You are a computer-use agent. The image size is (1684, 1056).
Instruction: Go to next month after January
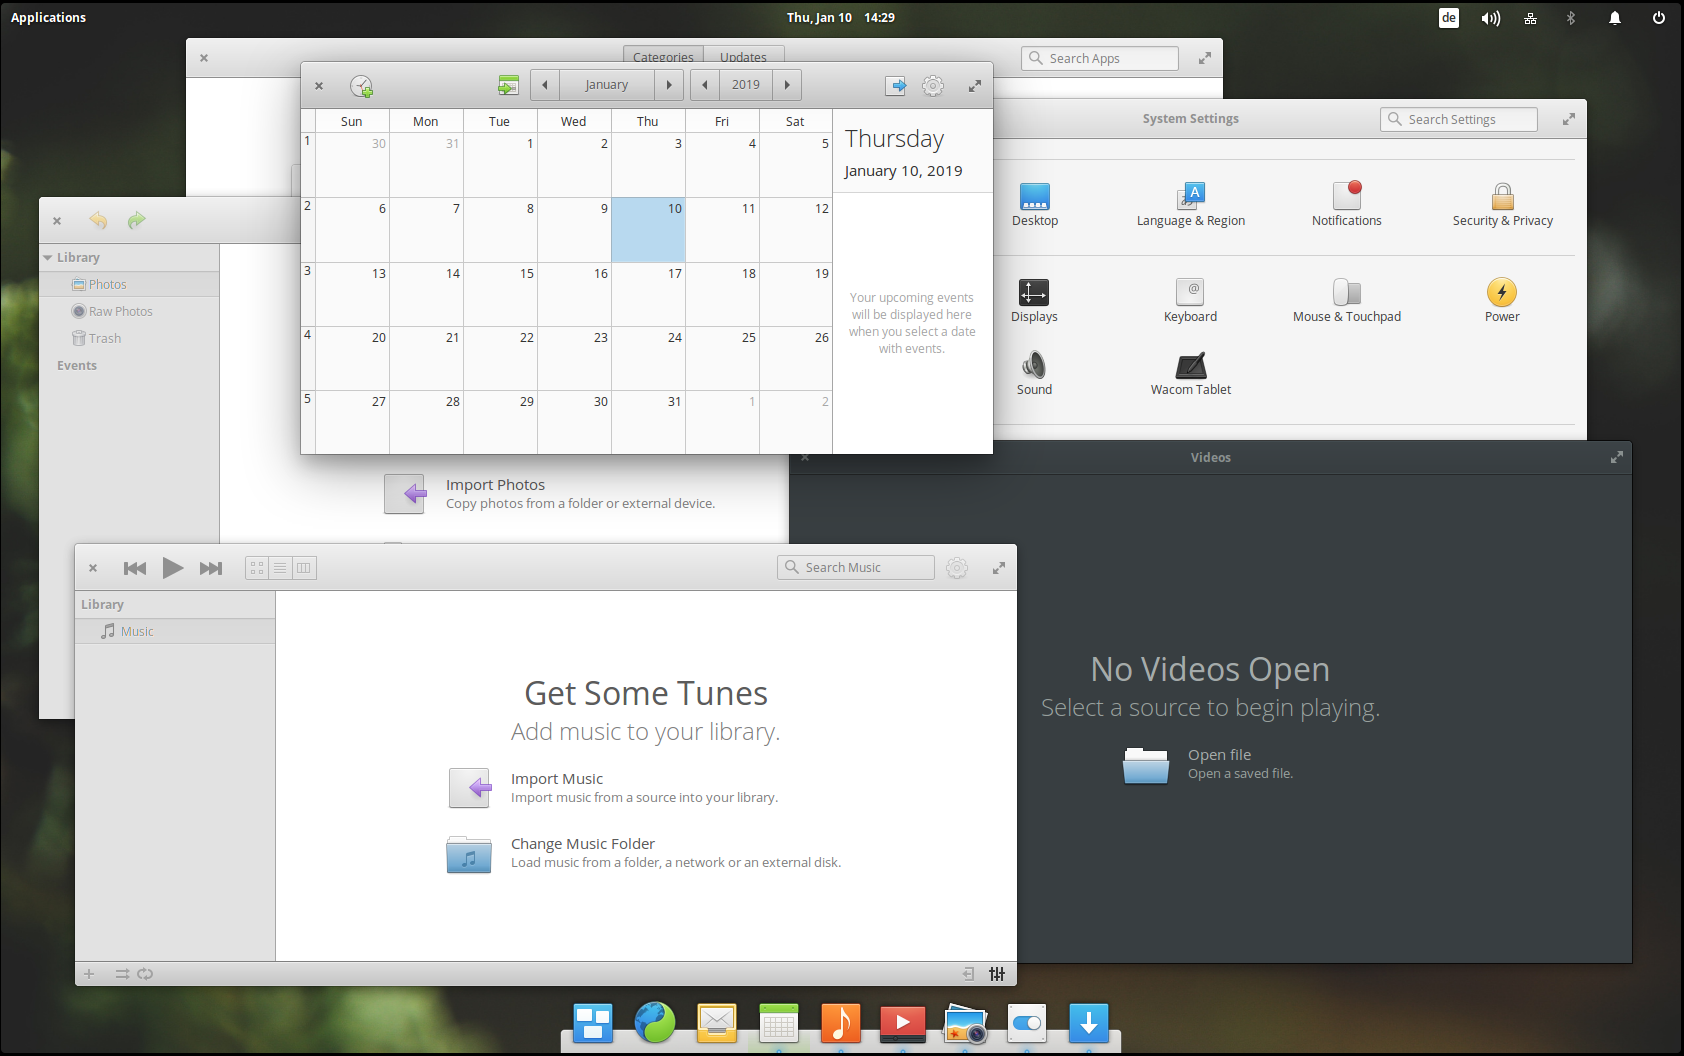[669, 85]
